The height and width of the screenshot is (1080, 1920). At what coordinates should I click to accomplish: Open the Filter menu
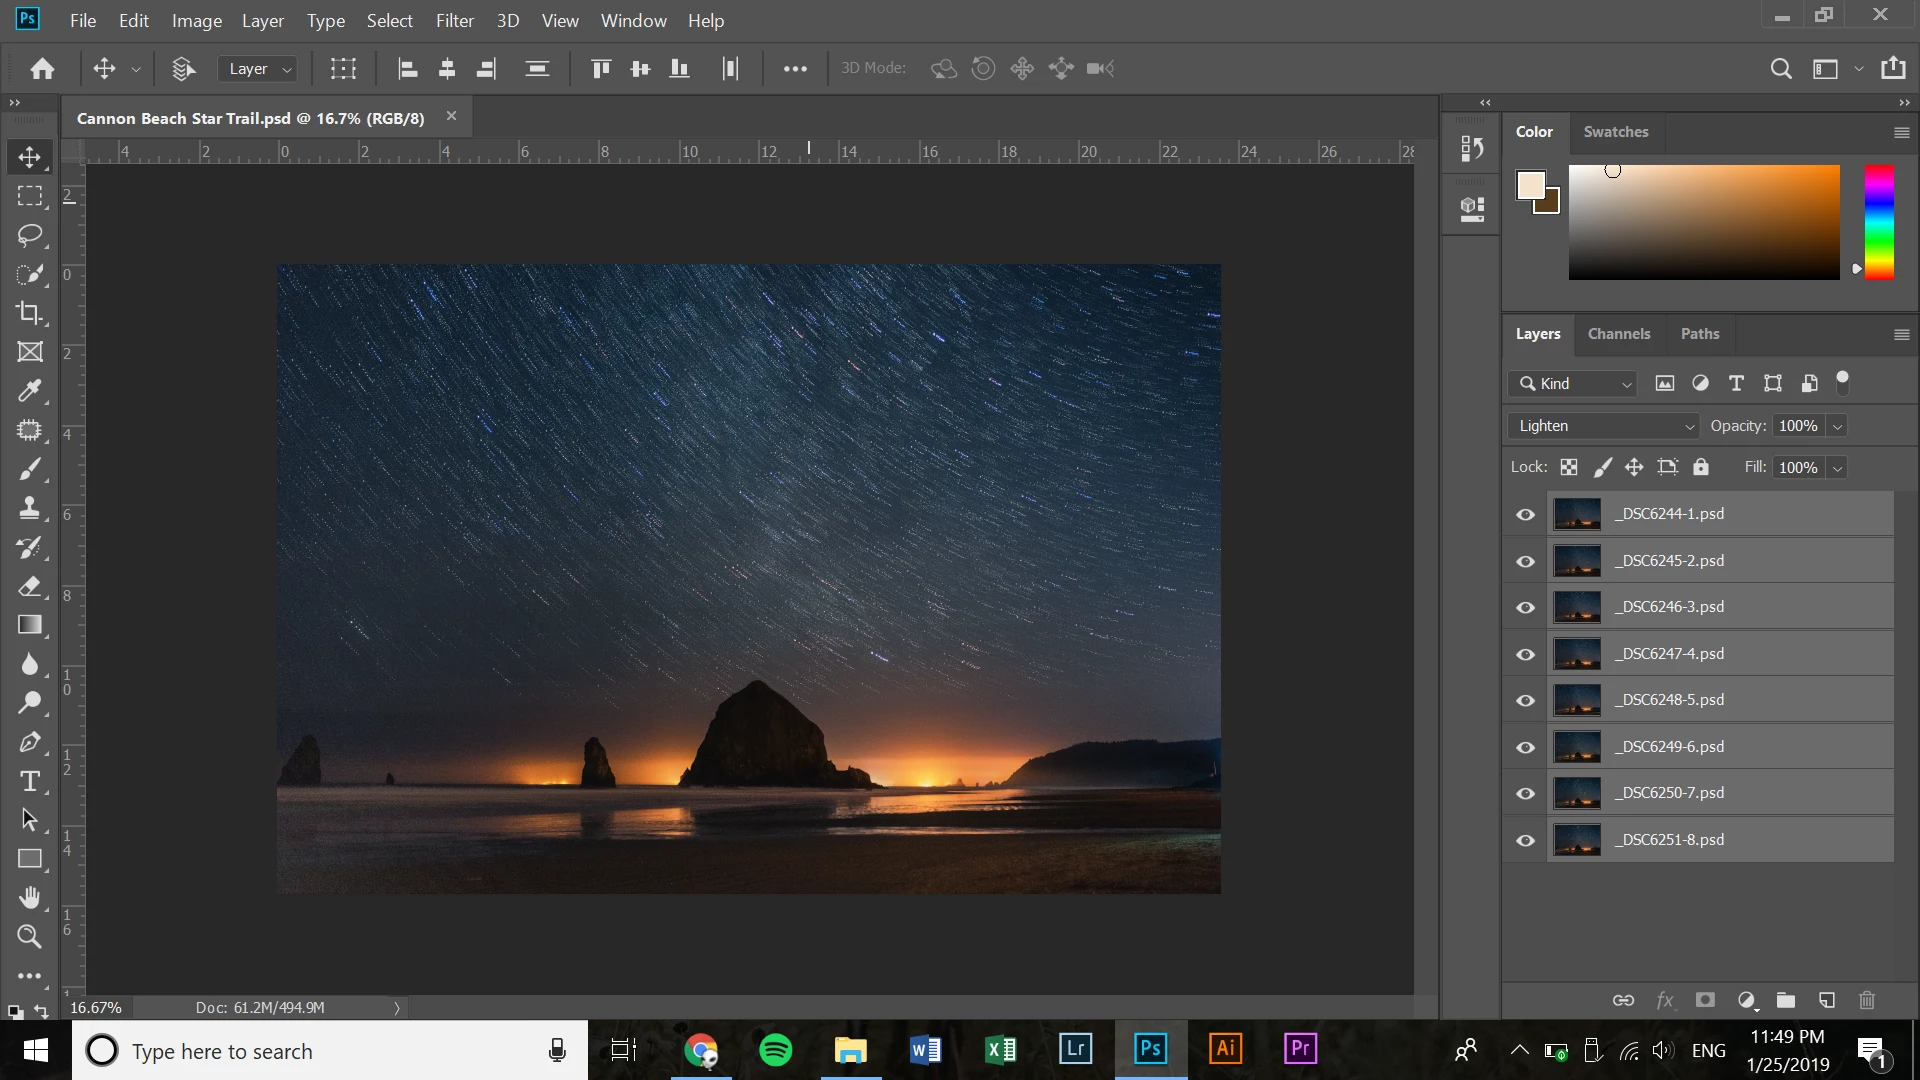point(454,20)
